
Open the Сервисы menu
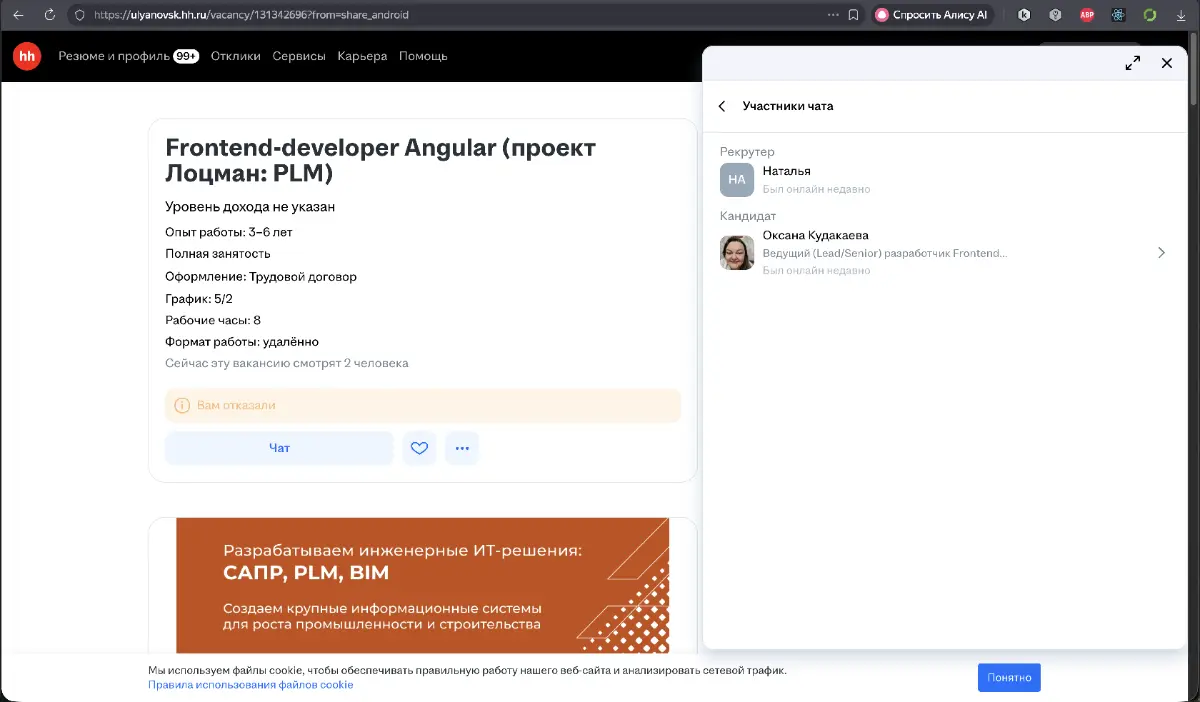pos(299,56)
